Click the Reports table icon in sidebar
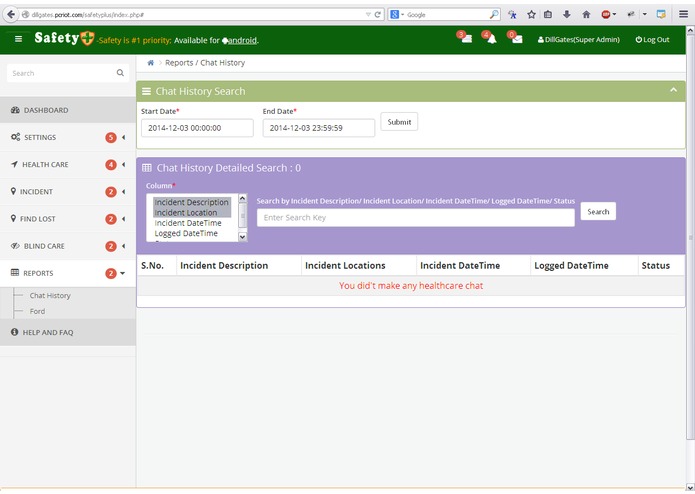This screenshot has height=494, width=695. 15,272
